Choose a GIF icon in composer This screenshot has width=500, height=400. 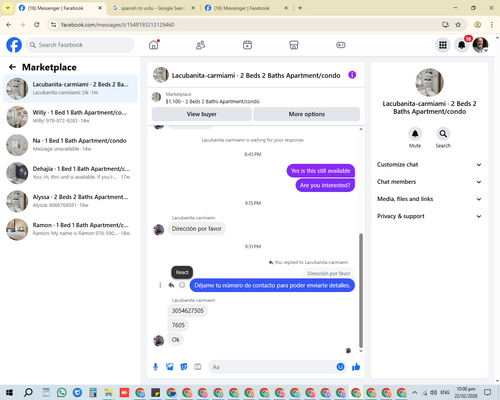tap(198, 367)
